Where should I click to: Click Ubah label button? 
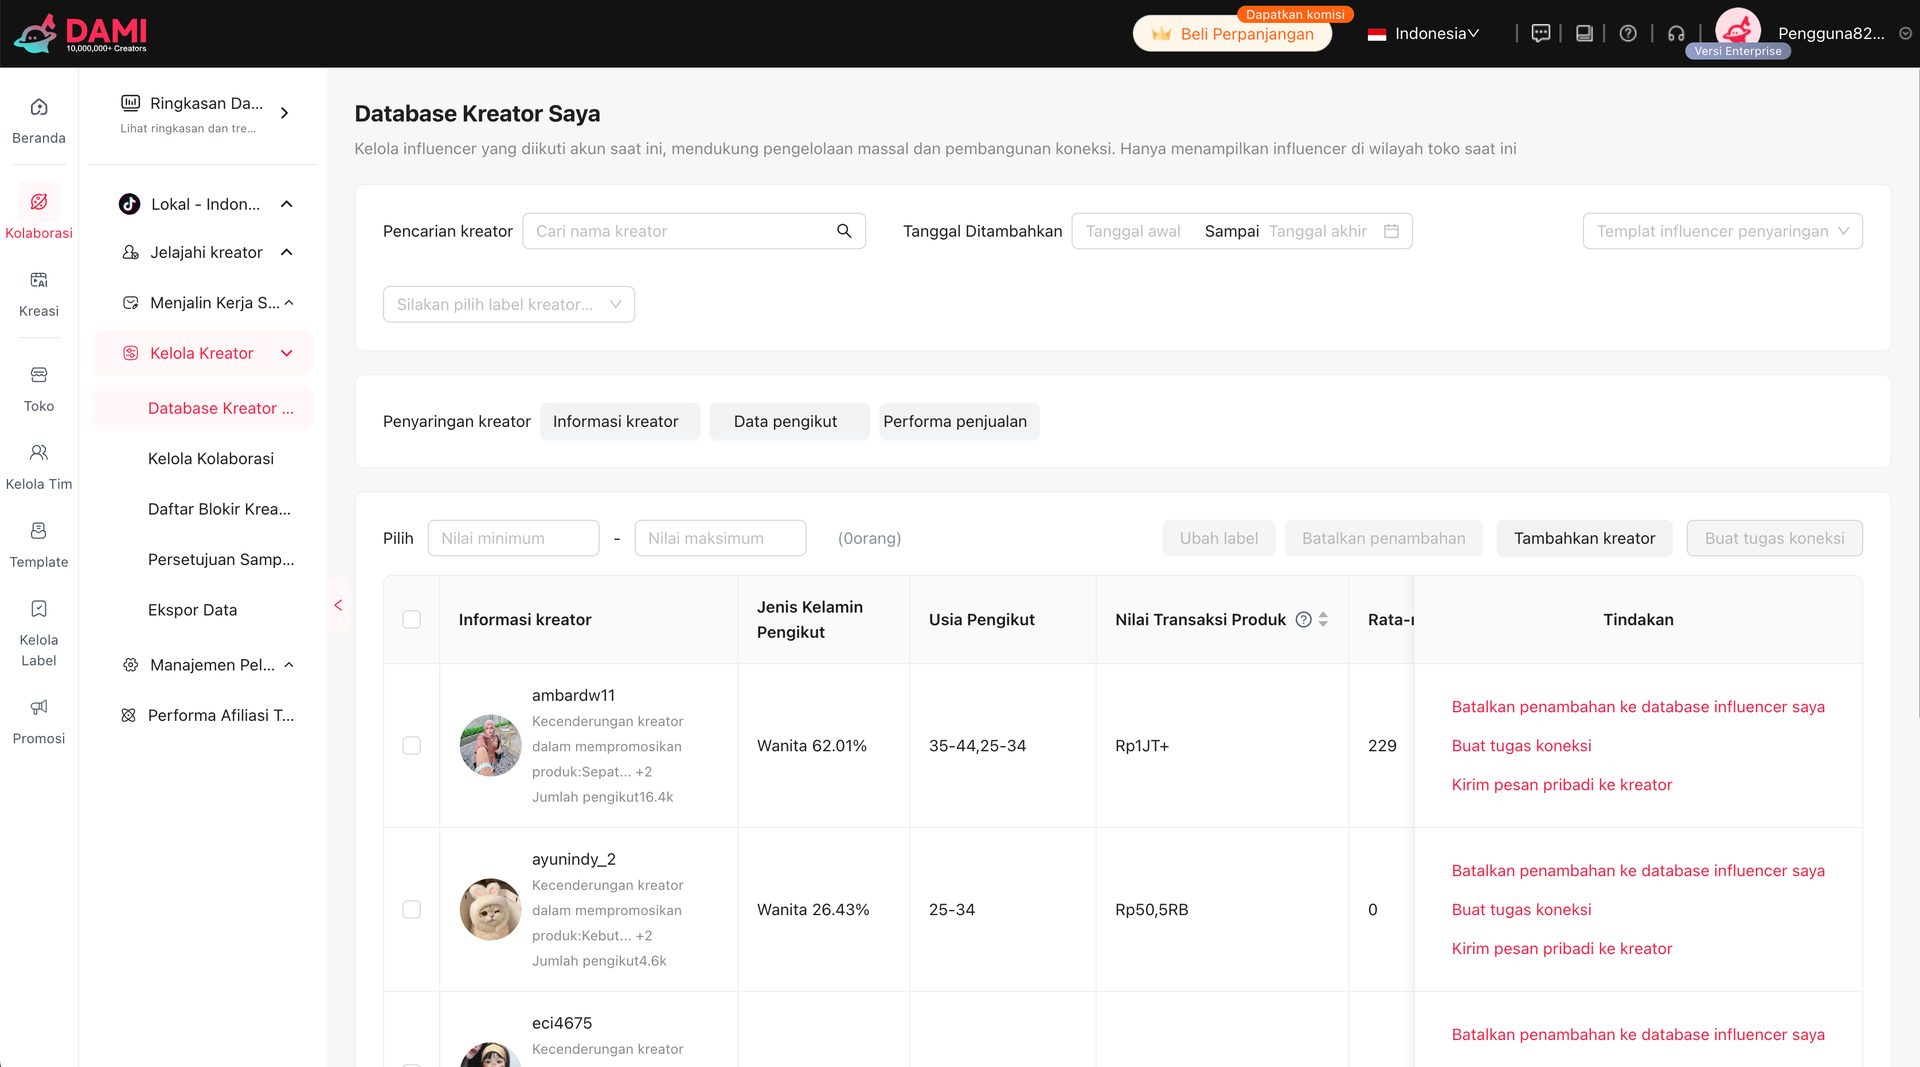(1219, 538)
